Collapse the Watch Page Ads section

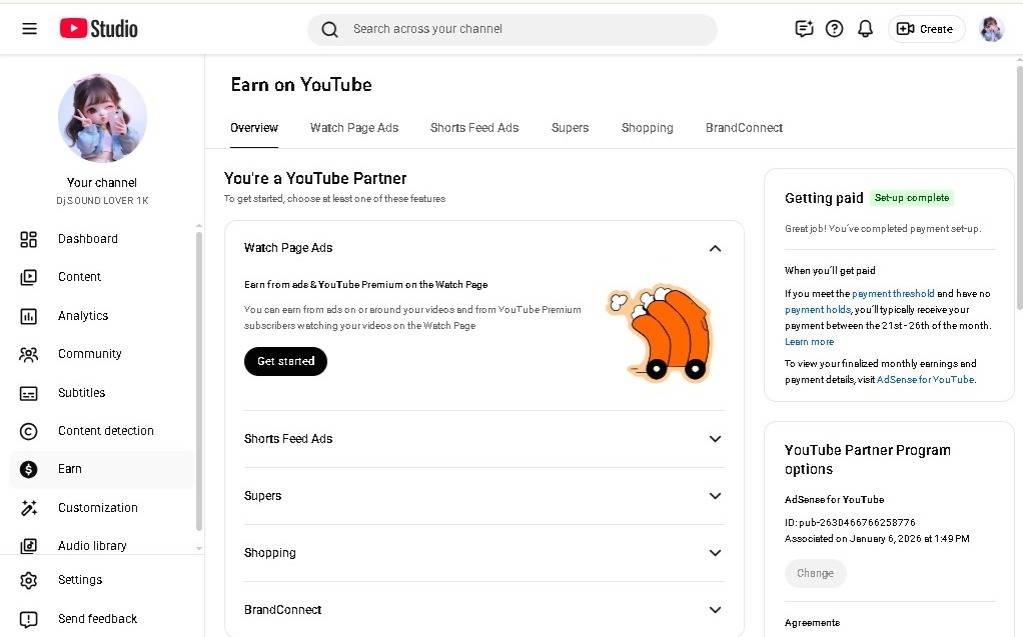click(715, 248)
